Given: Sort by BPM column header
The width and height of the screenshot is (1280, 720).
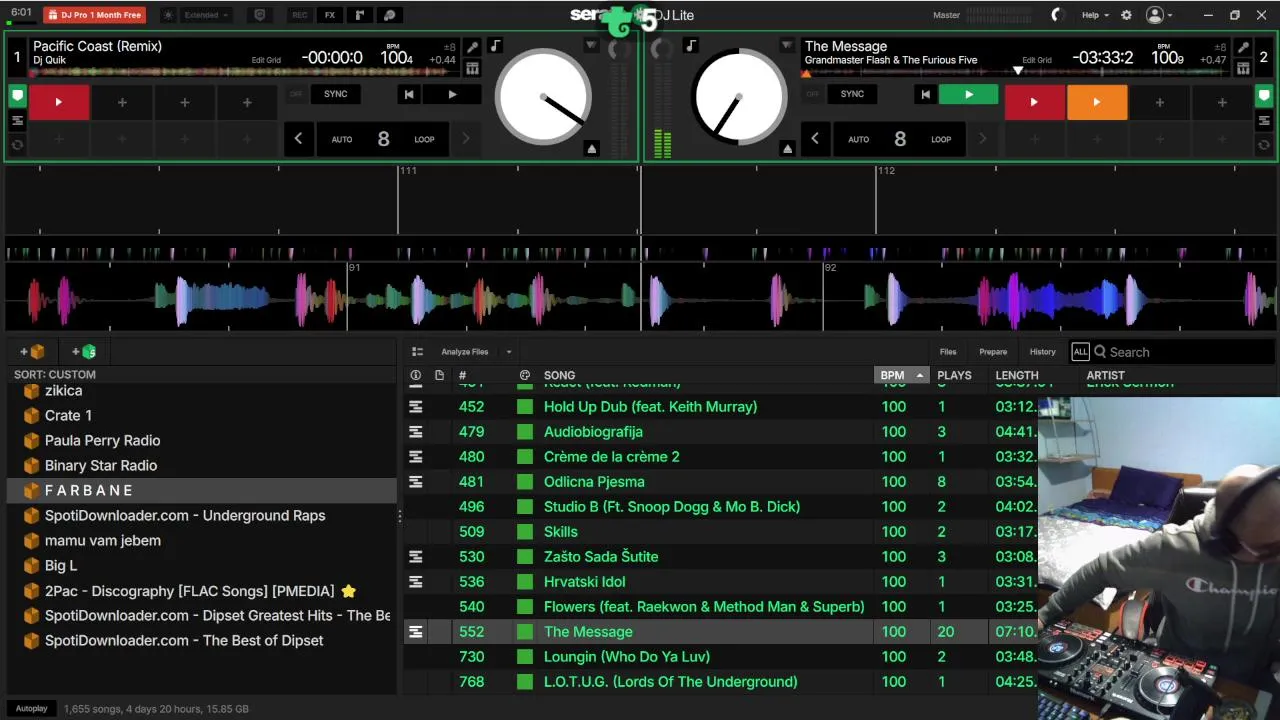Looking at the screenshot, I should [902, 376].
